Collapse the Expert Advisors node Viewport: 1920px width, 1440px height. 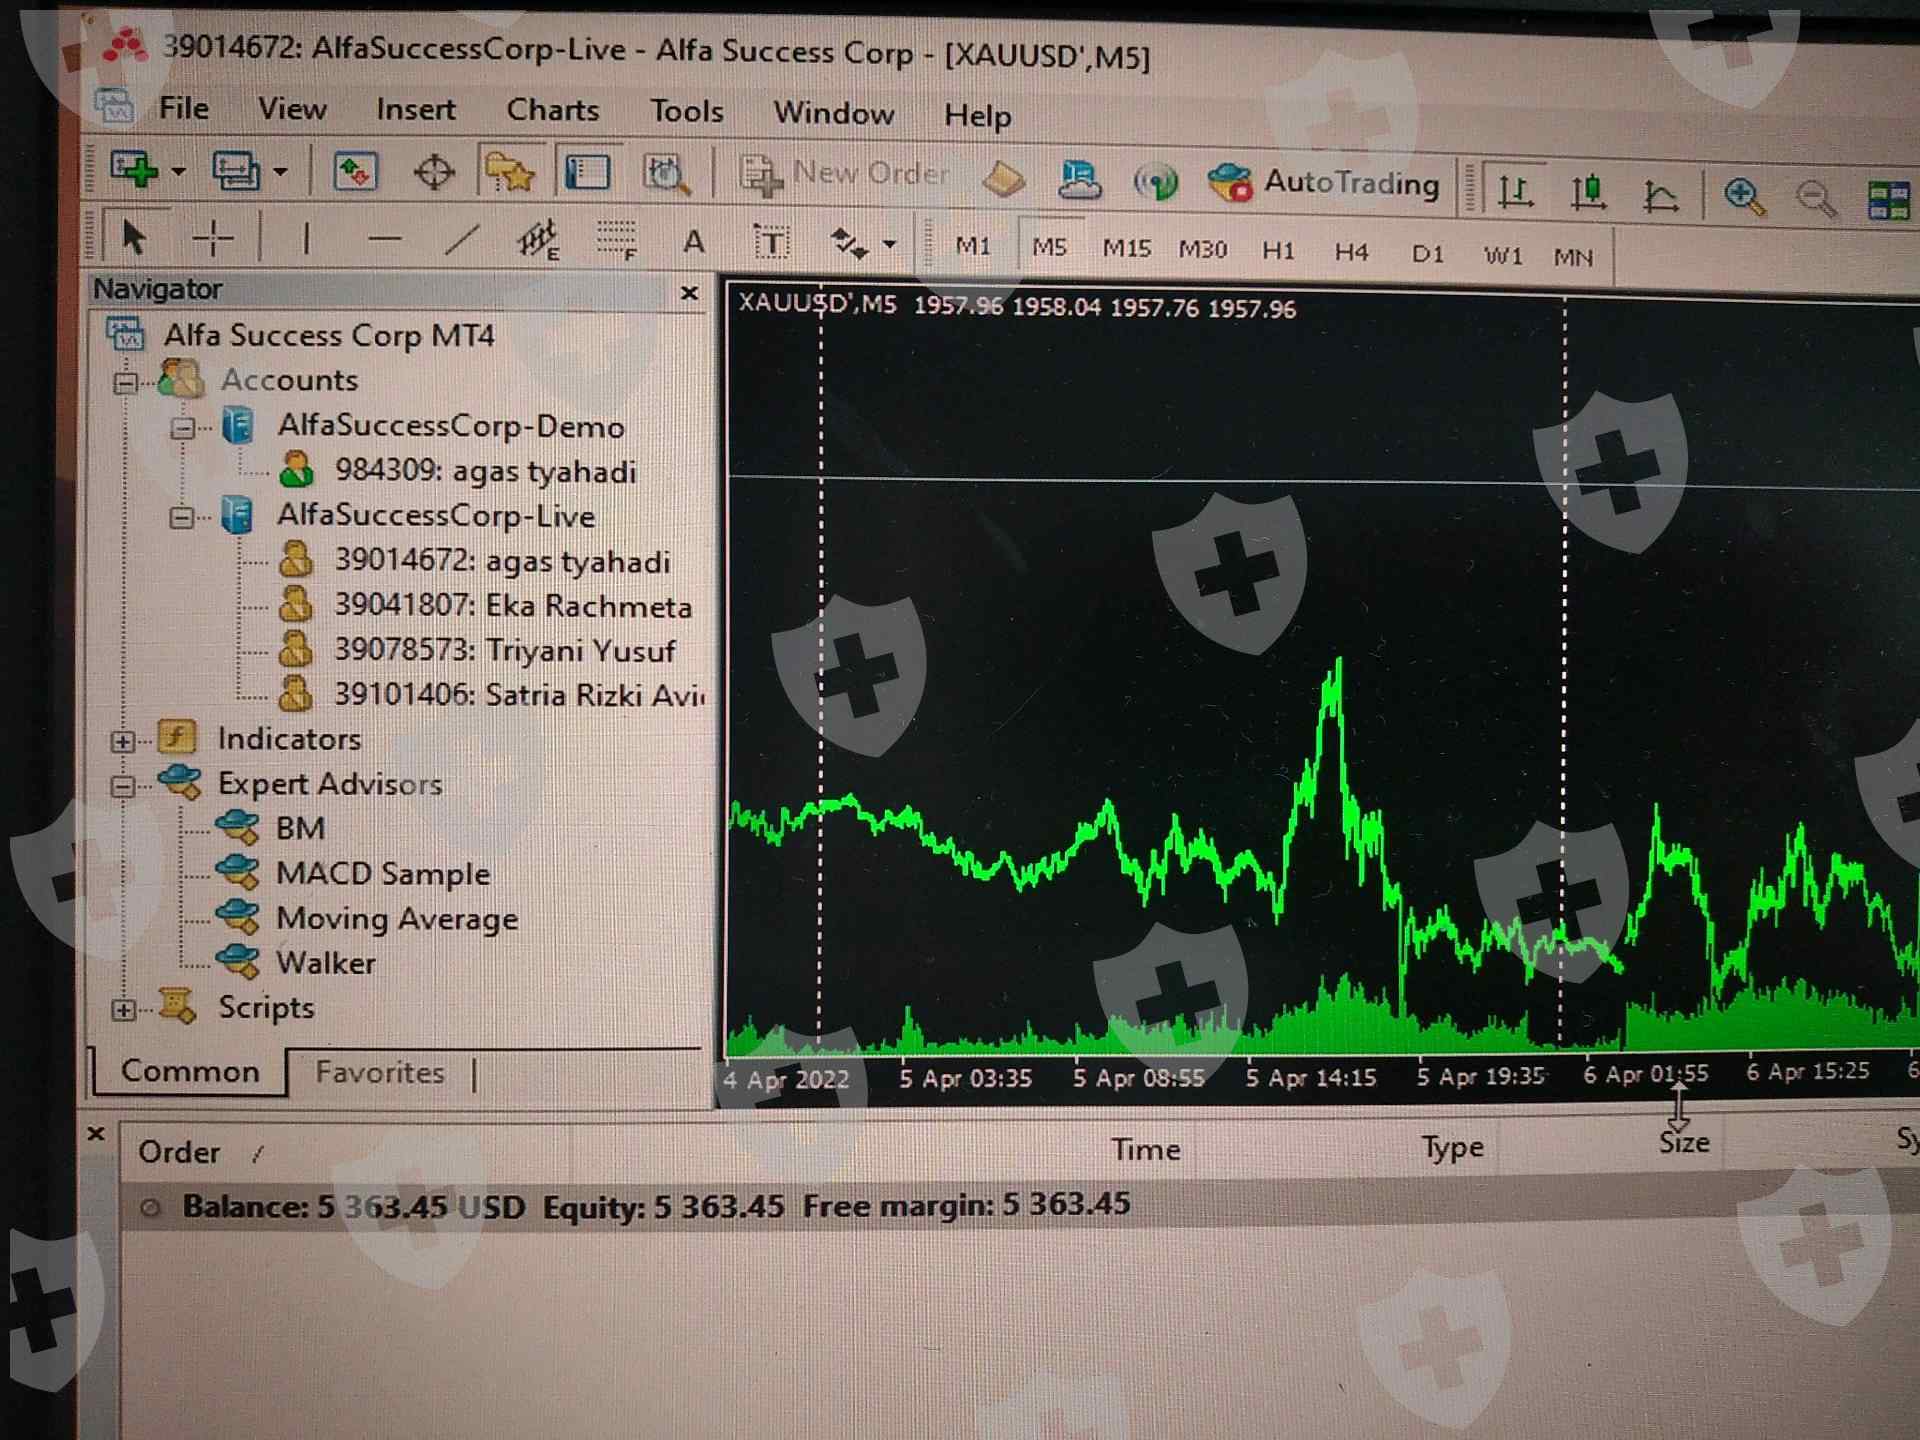[x=123, y=786]
